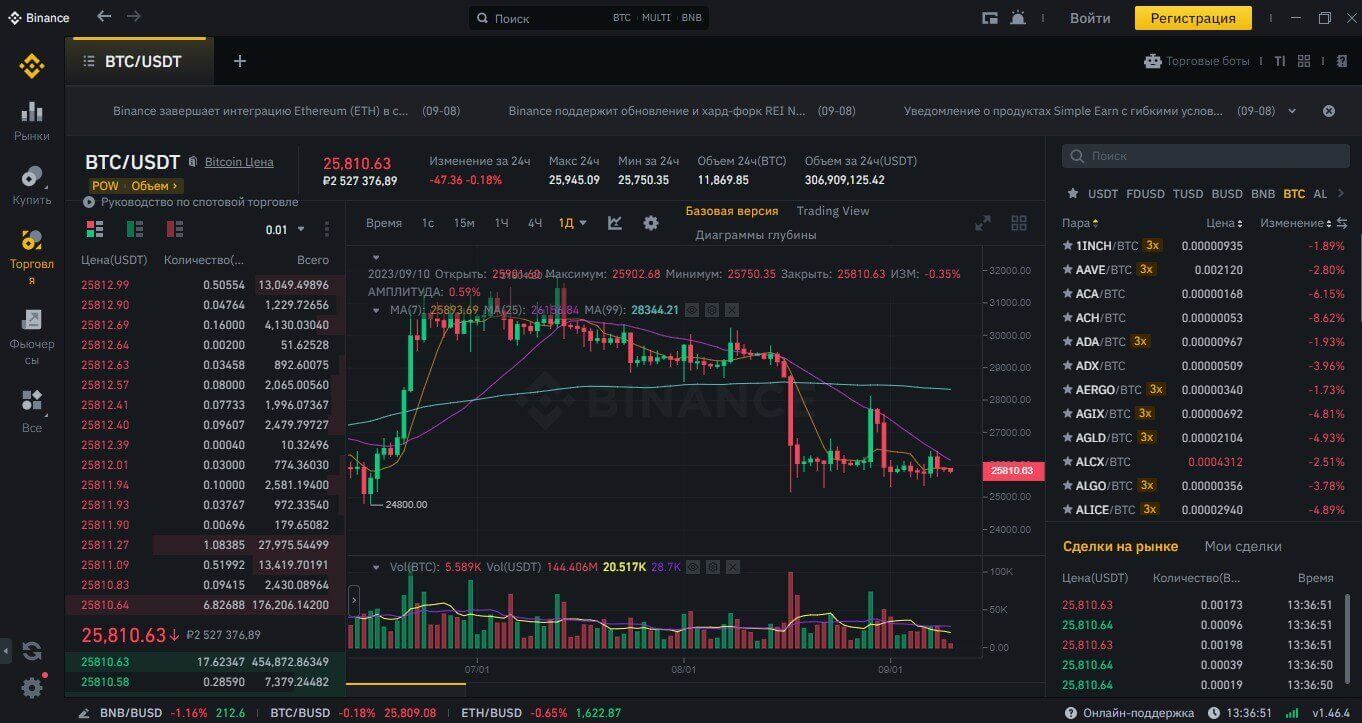Image resolution: width=1362 pixels, height=723 pixels.
Task: Switch to Trading View tab
Action: [832, 211]
